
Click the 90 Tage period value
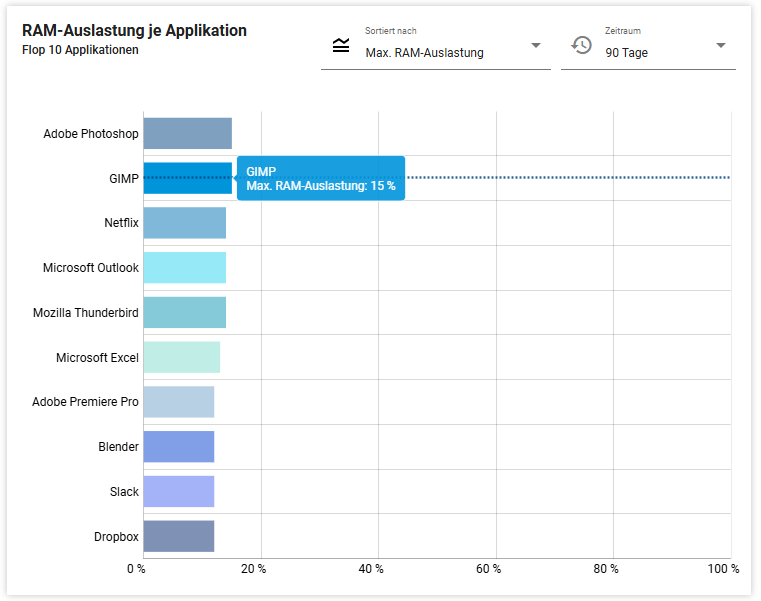coord(627,53)
